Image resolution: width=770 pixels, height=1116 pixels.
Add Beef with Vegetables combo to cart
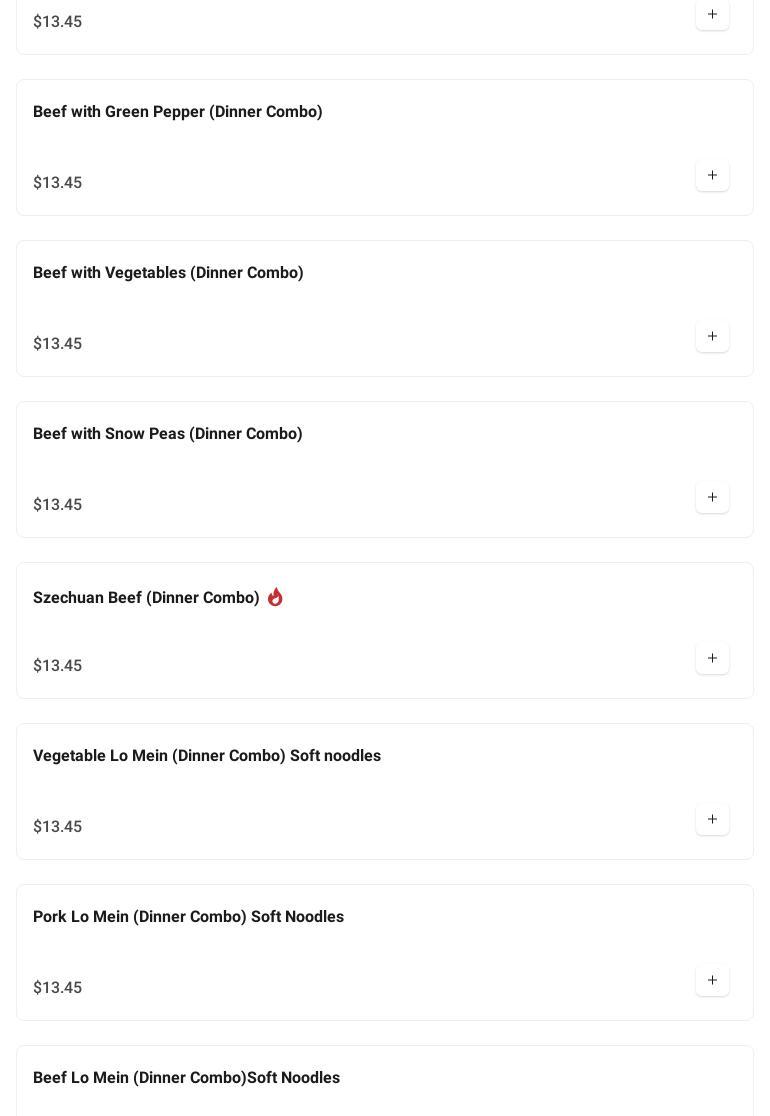click(712, 337)
